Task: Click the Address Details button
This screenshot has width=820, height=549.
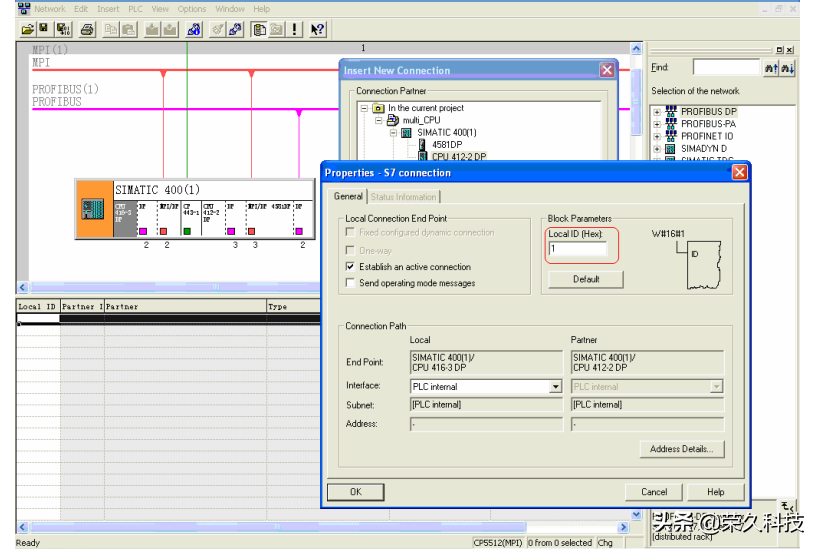Action: (680, 450)
